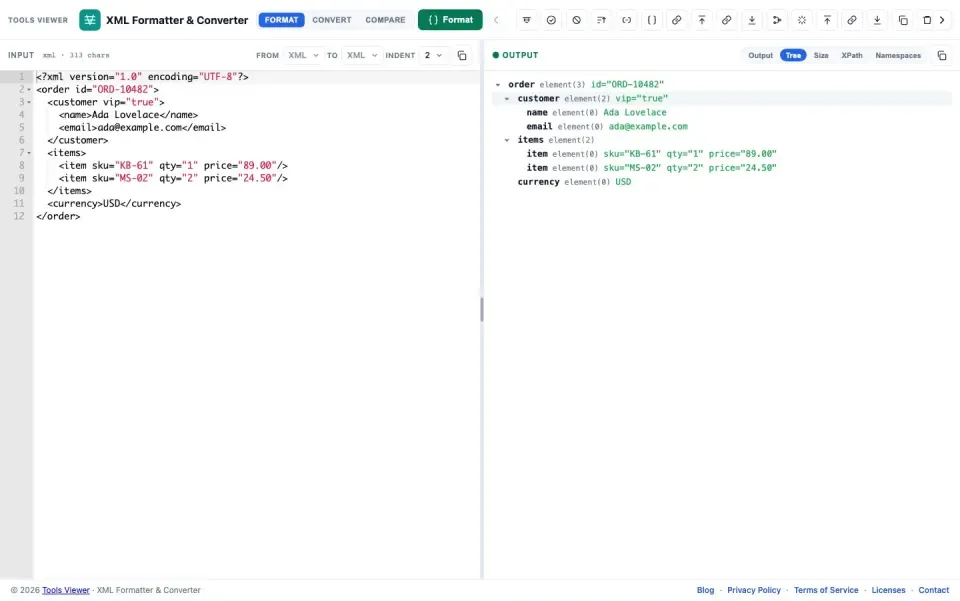This screenshot has height=601, width=960.
Task: Open the TO format XML dropdown
Action: tap(362, 55)
